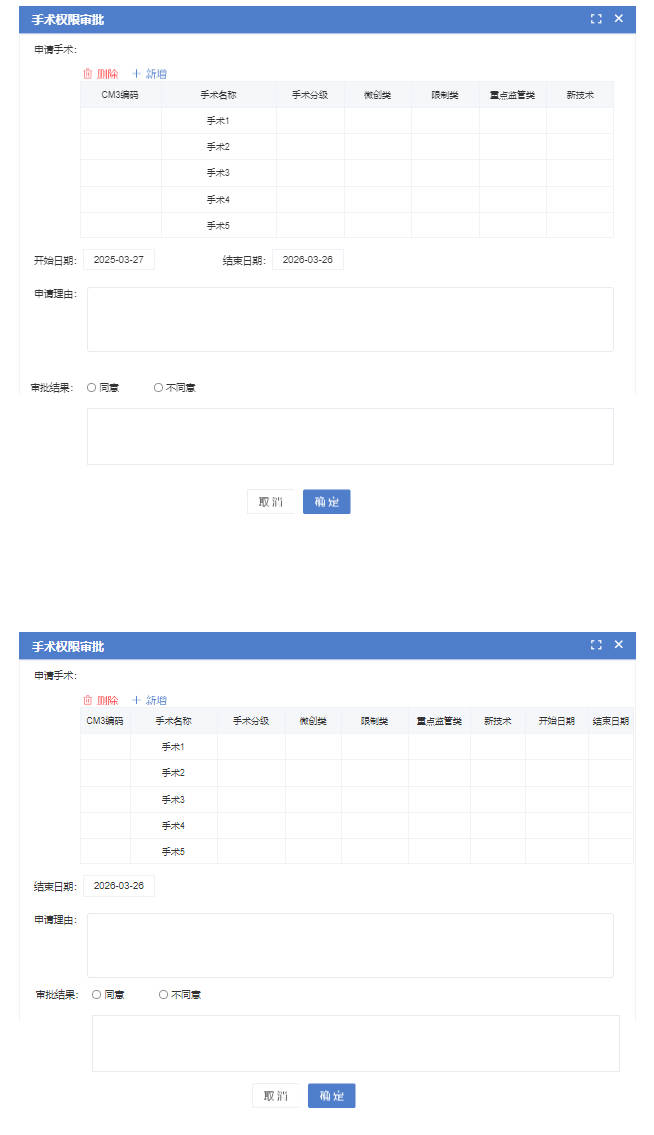Click the 新增 plus icon in bottom dialog

[136, 700]
